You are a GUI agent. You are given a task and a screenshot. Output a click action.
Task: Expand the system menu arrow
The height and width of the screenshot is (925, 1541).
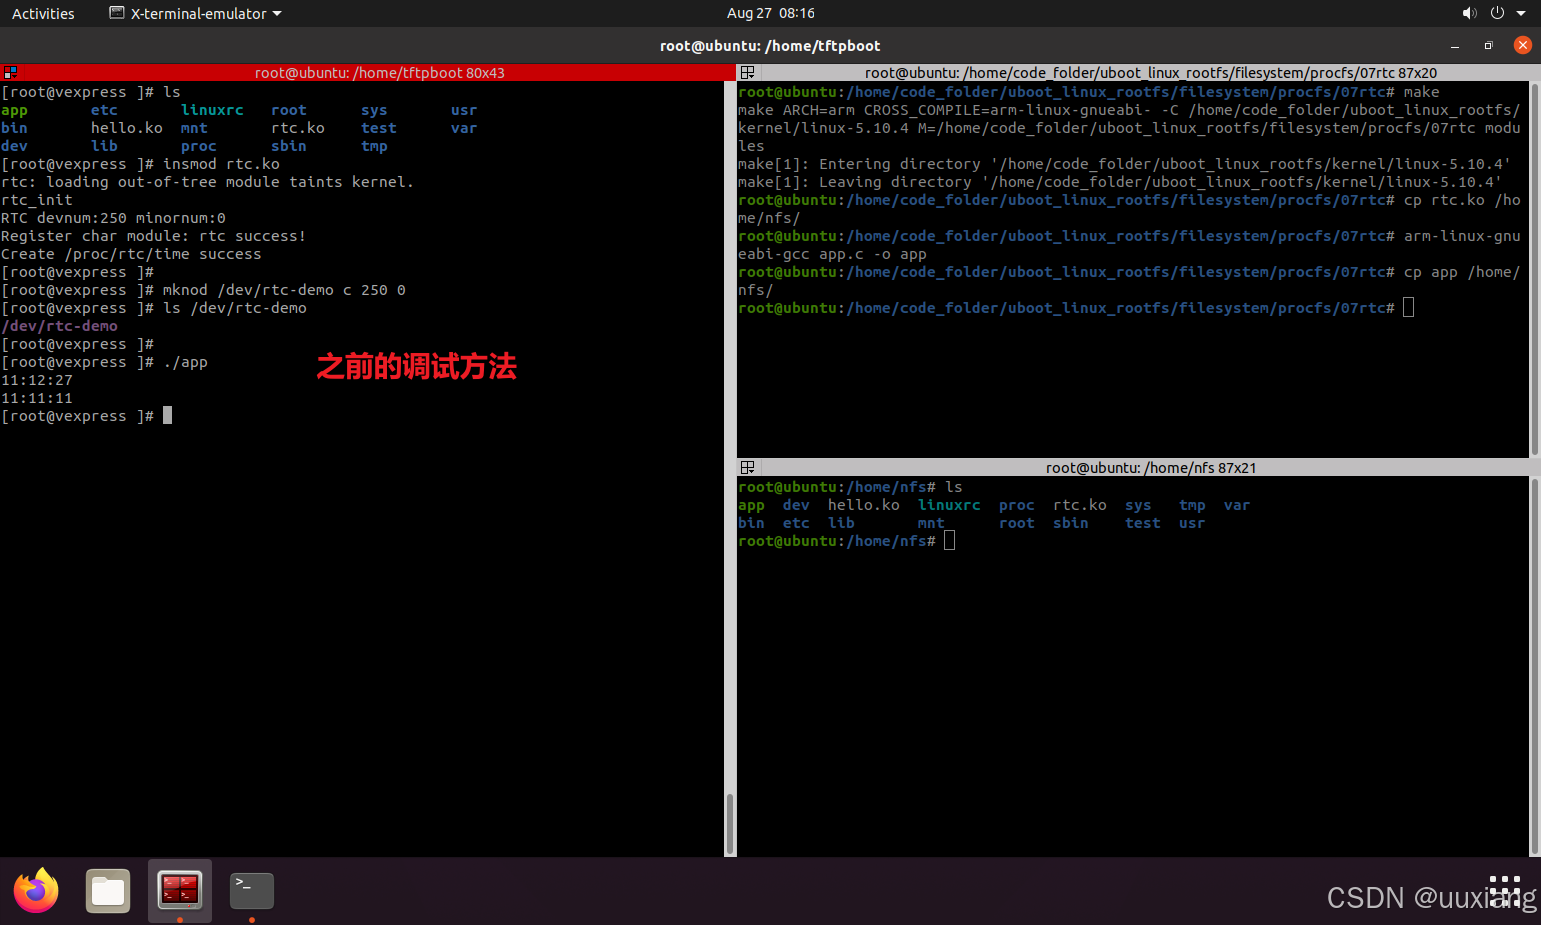(1521, 13)
